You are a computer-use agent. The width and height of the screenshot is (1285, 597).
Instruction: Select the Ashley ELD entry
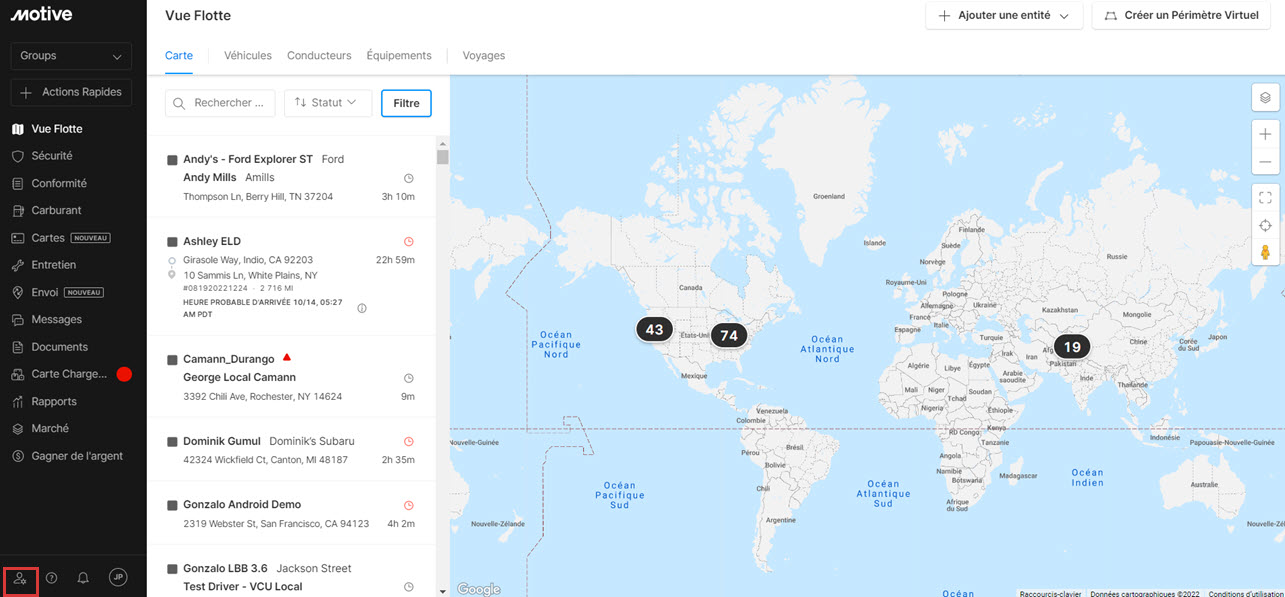[x=291, y=277]
